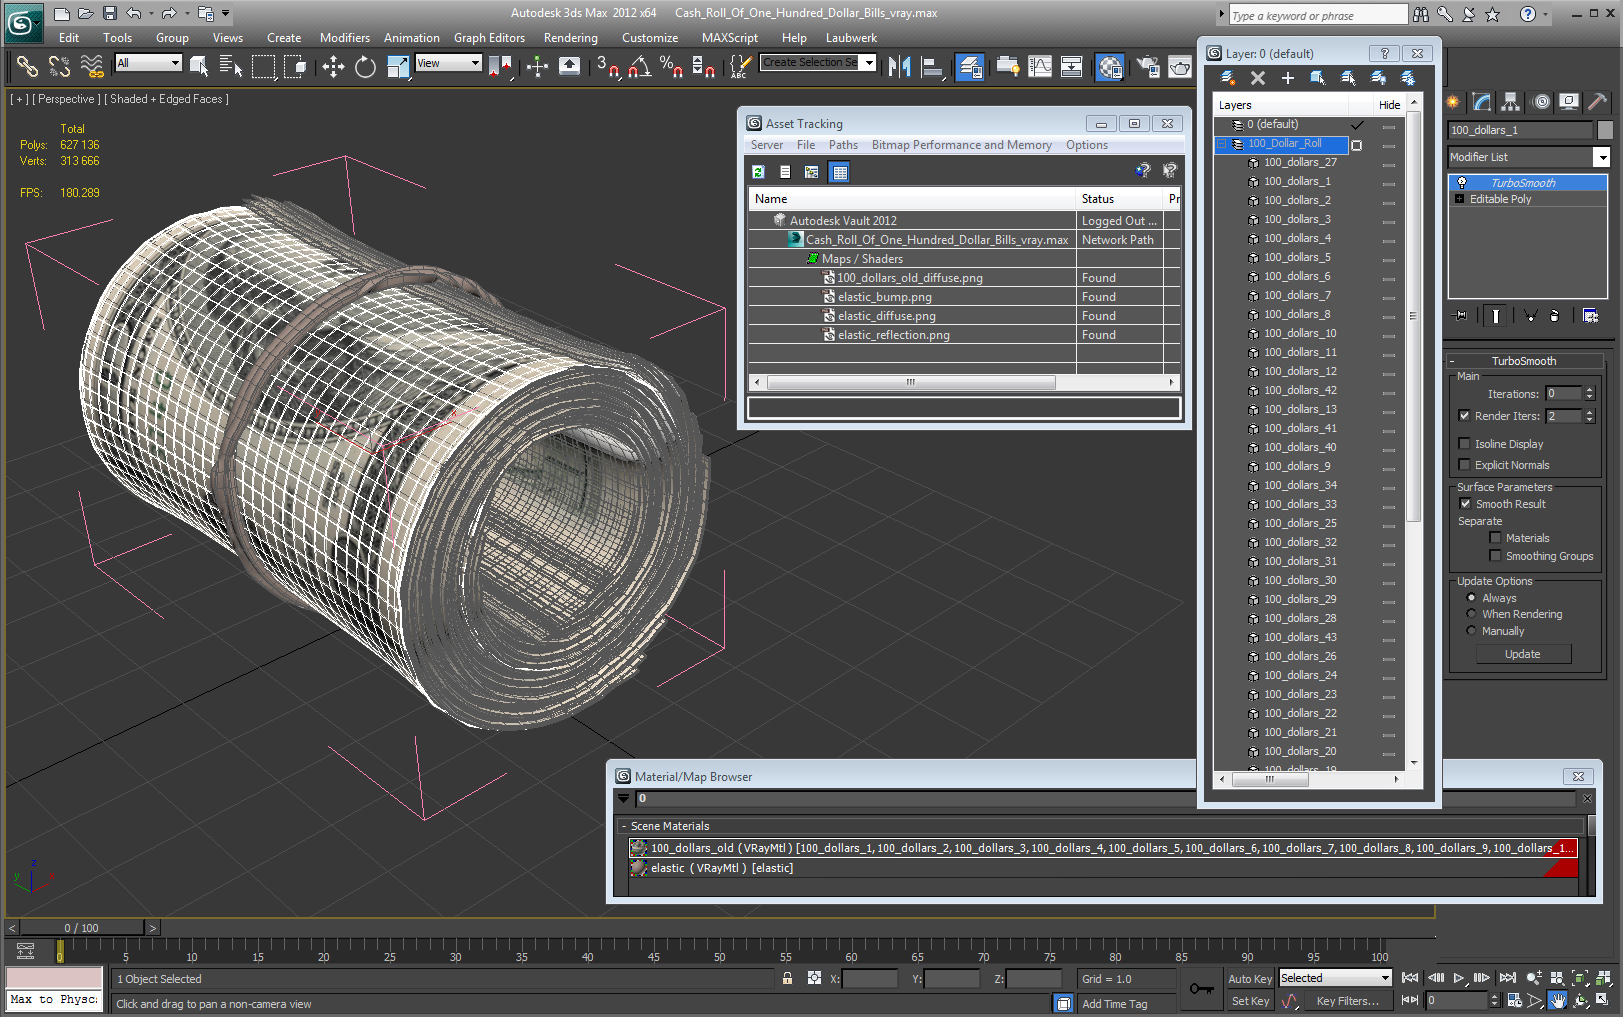Open Material Editor toolbar icon
The width and height of the screenshot is (1623, 1017).
[1110, 66]
